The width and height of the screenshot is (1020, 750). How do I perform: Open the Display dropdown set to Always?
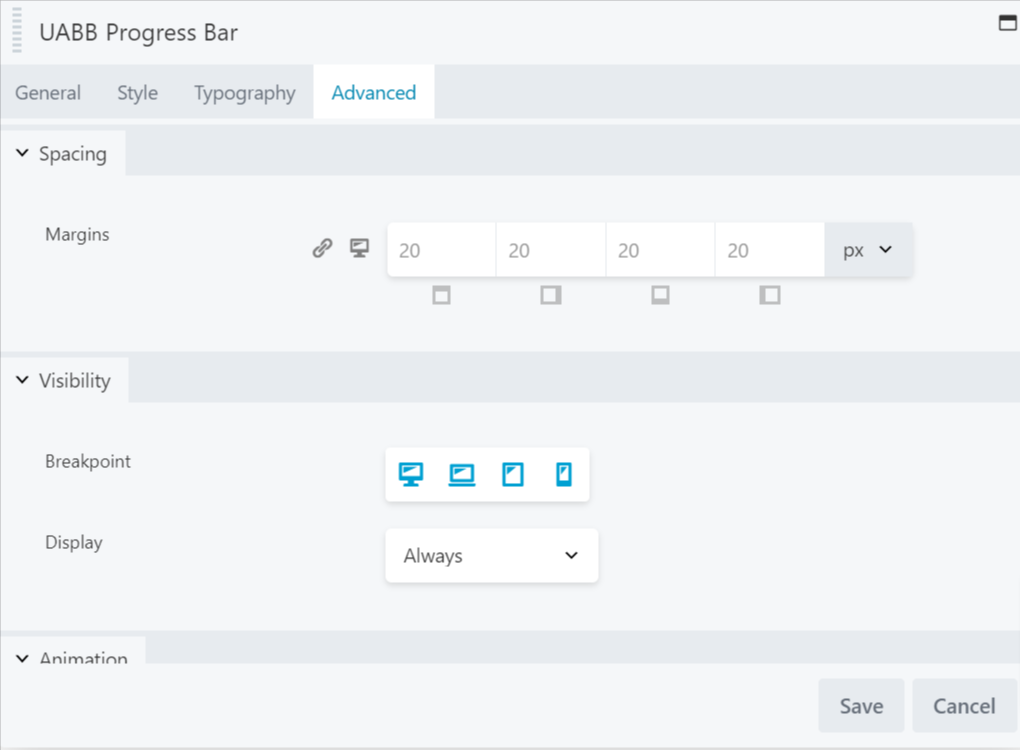pyautogui.click(x=491, y=556)
